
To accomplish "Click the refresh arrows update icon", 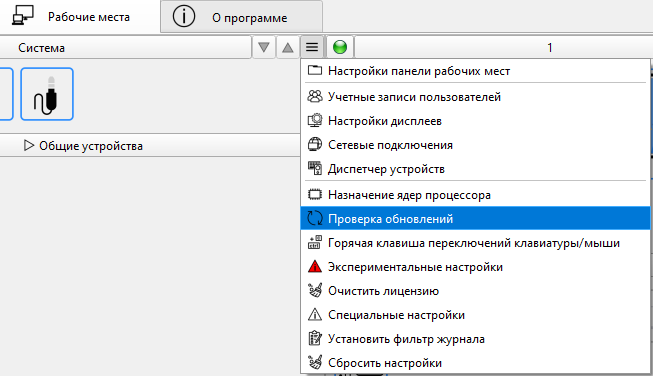I will tap(315, 218).
